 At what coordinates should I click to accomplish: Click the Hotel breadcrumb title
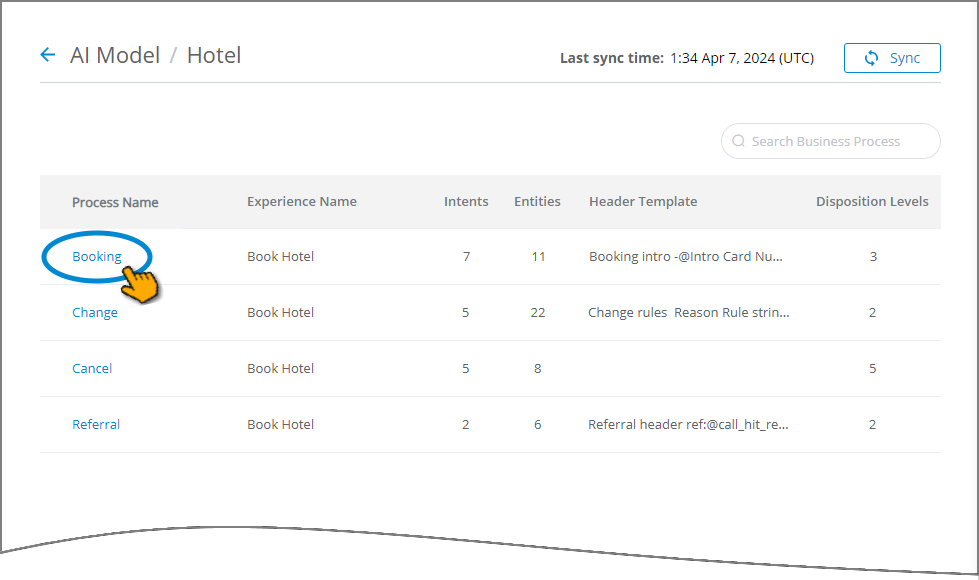tap(214, 56)
